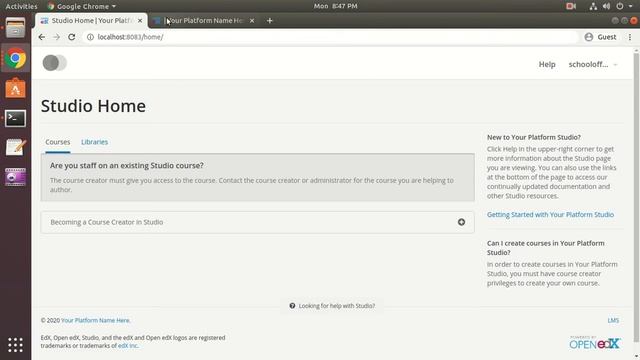The image size is (640, 360).
Task: Open the Help link in header
Action: (x=547, y=64)
